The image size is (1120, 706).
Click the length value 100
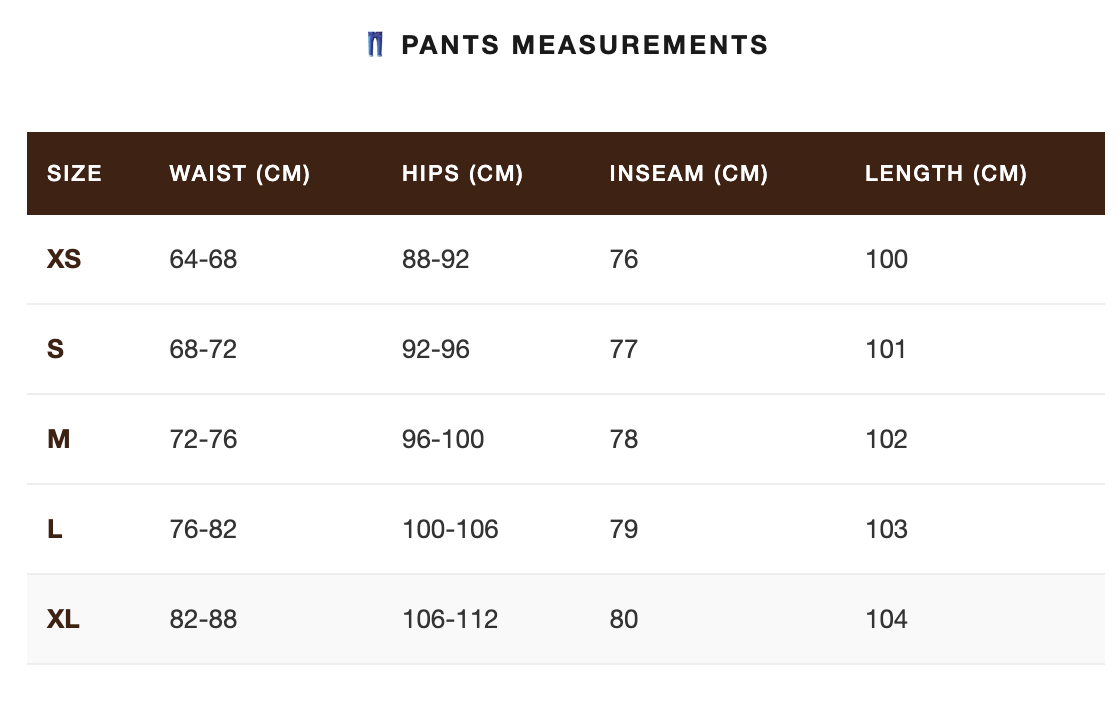tap(886, 260)
